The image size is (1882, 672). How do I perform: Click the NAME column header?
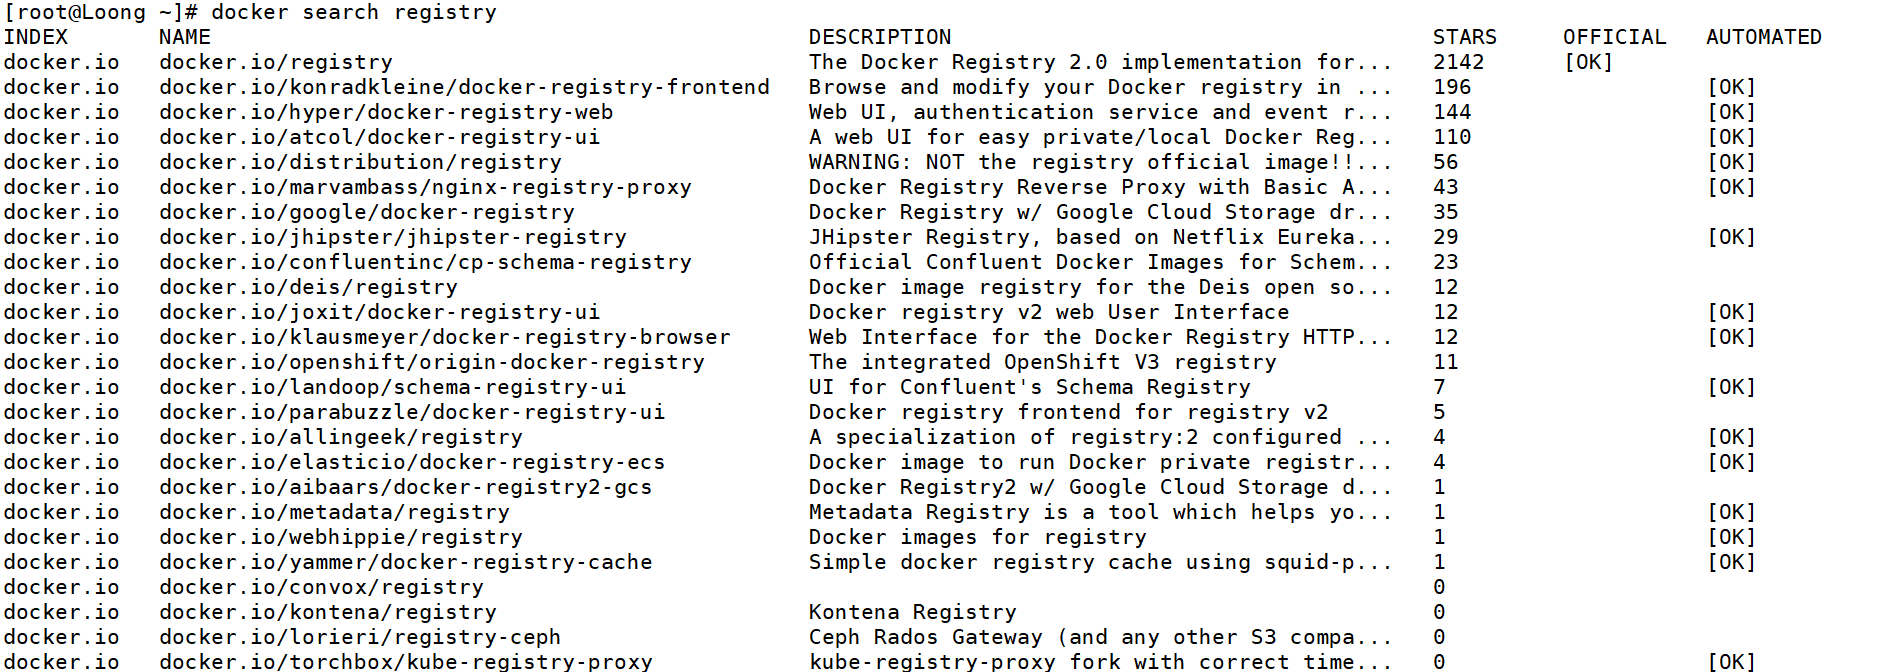(185, 37)
